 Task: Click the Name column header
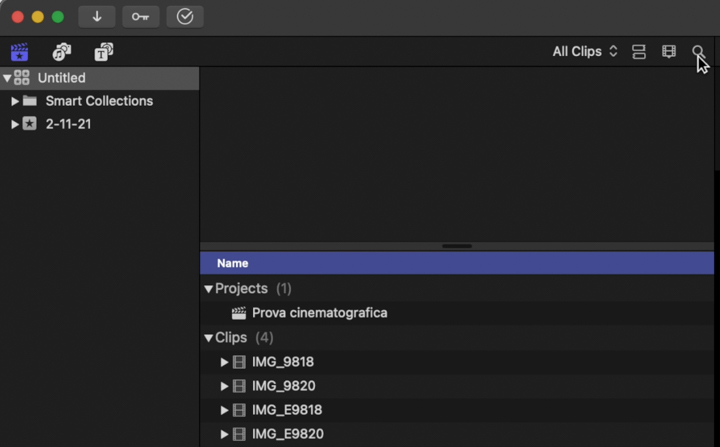[x=457, y=263]
